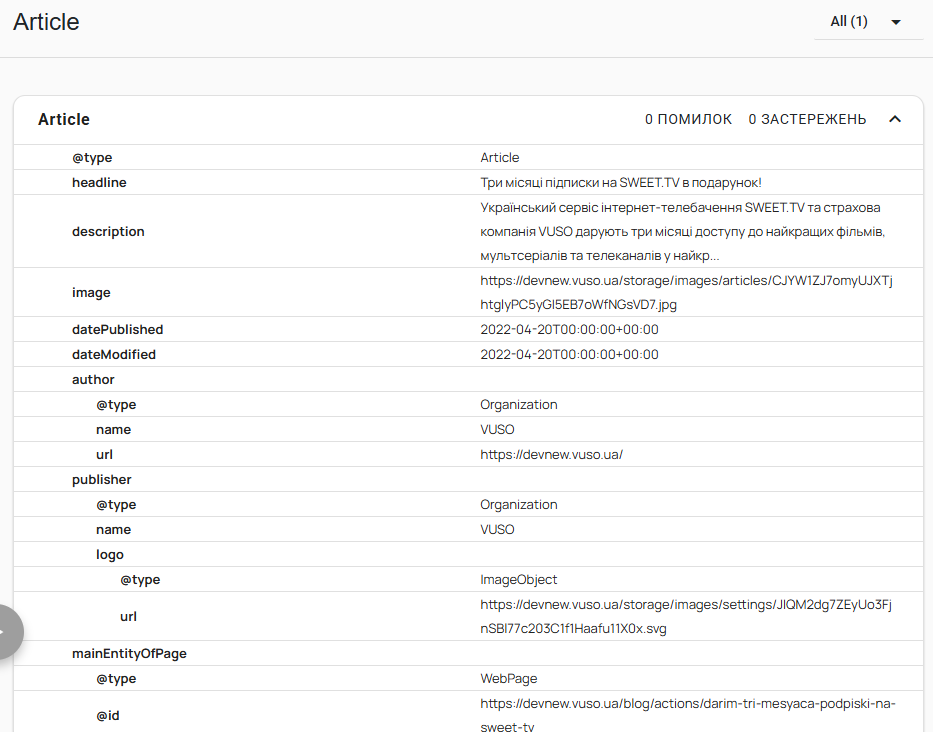Select the dateModified value 2022-04-20
The height and width of the screenshot is (732, 933).
pos(569,354)
